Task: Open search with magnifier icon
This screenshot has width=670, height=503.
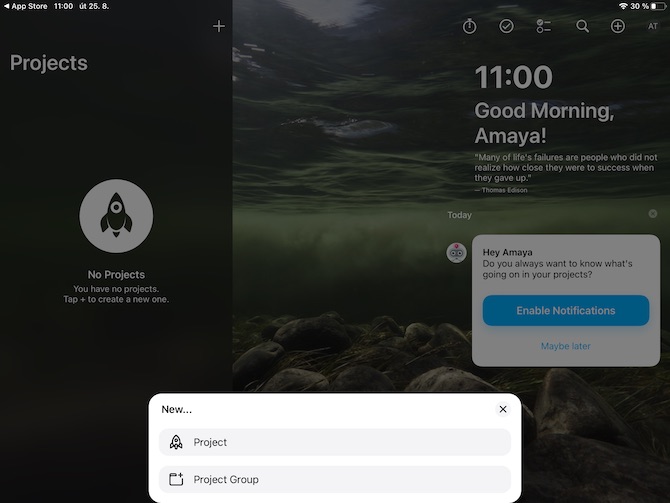Action: (x=582, y=26)
